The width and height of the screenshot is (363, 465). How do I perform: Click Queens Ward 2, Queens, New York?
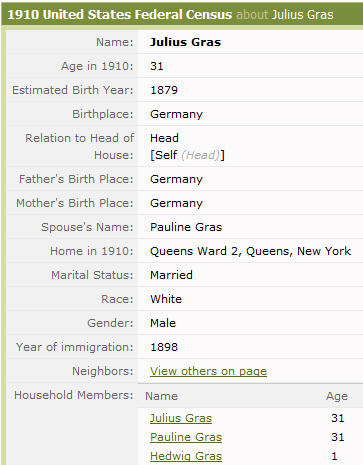click(x=250, y=251)
